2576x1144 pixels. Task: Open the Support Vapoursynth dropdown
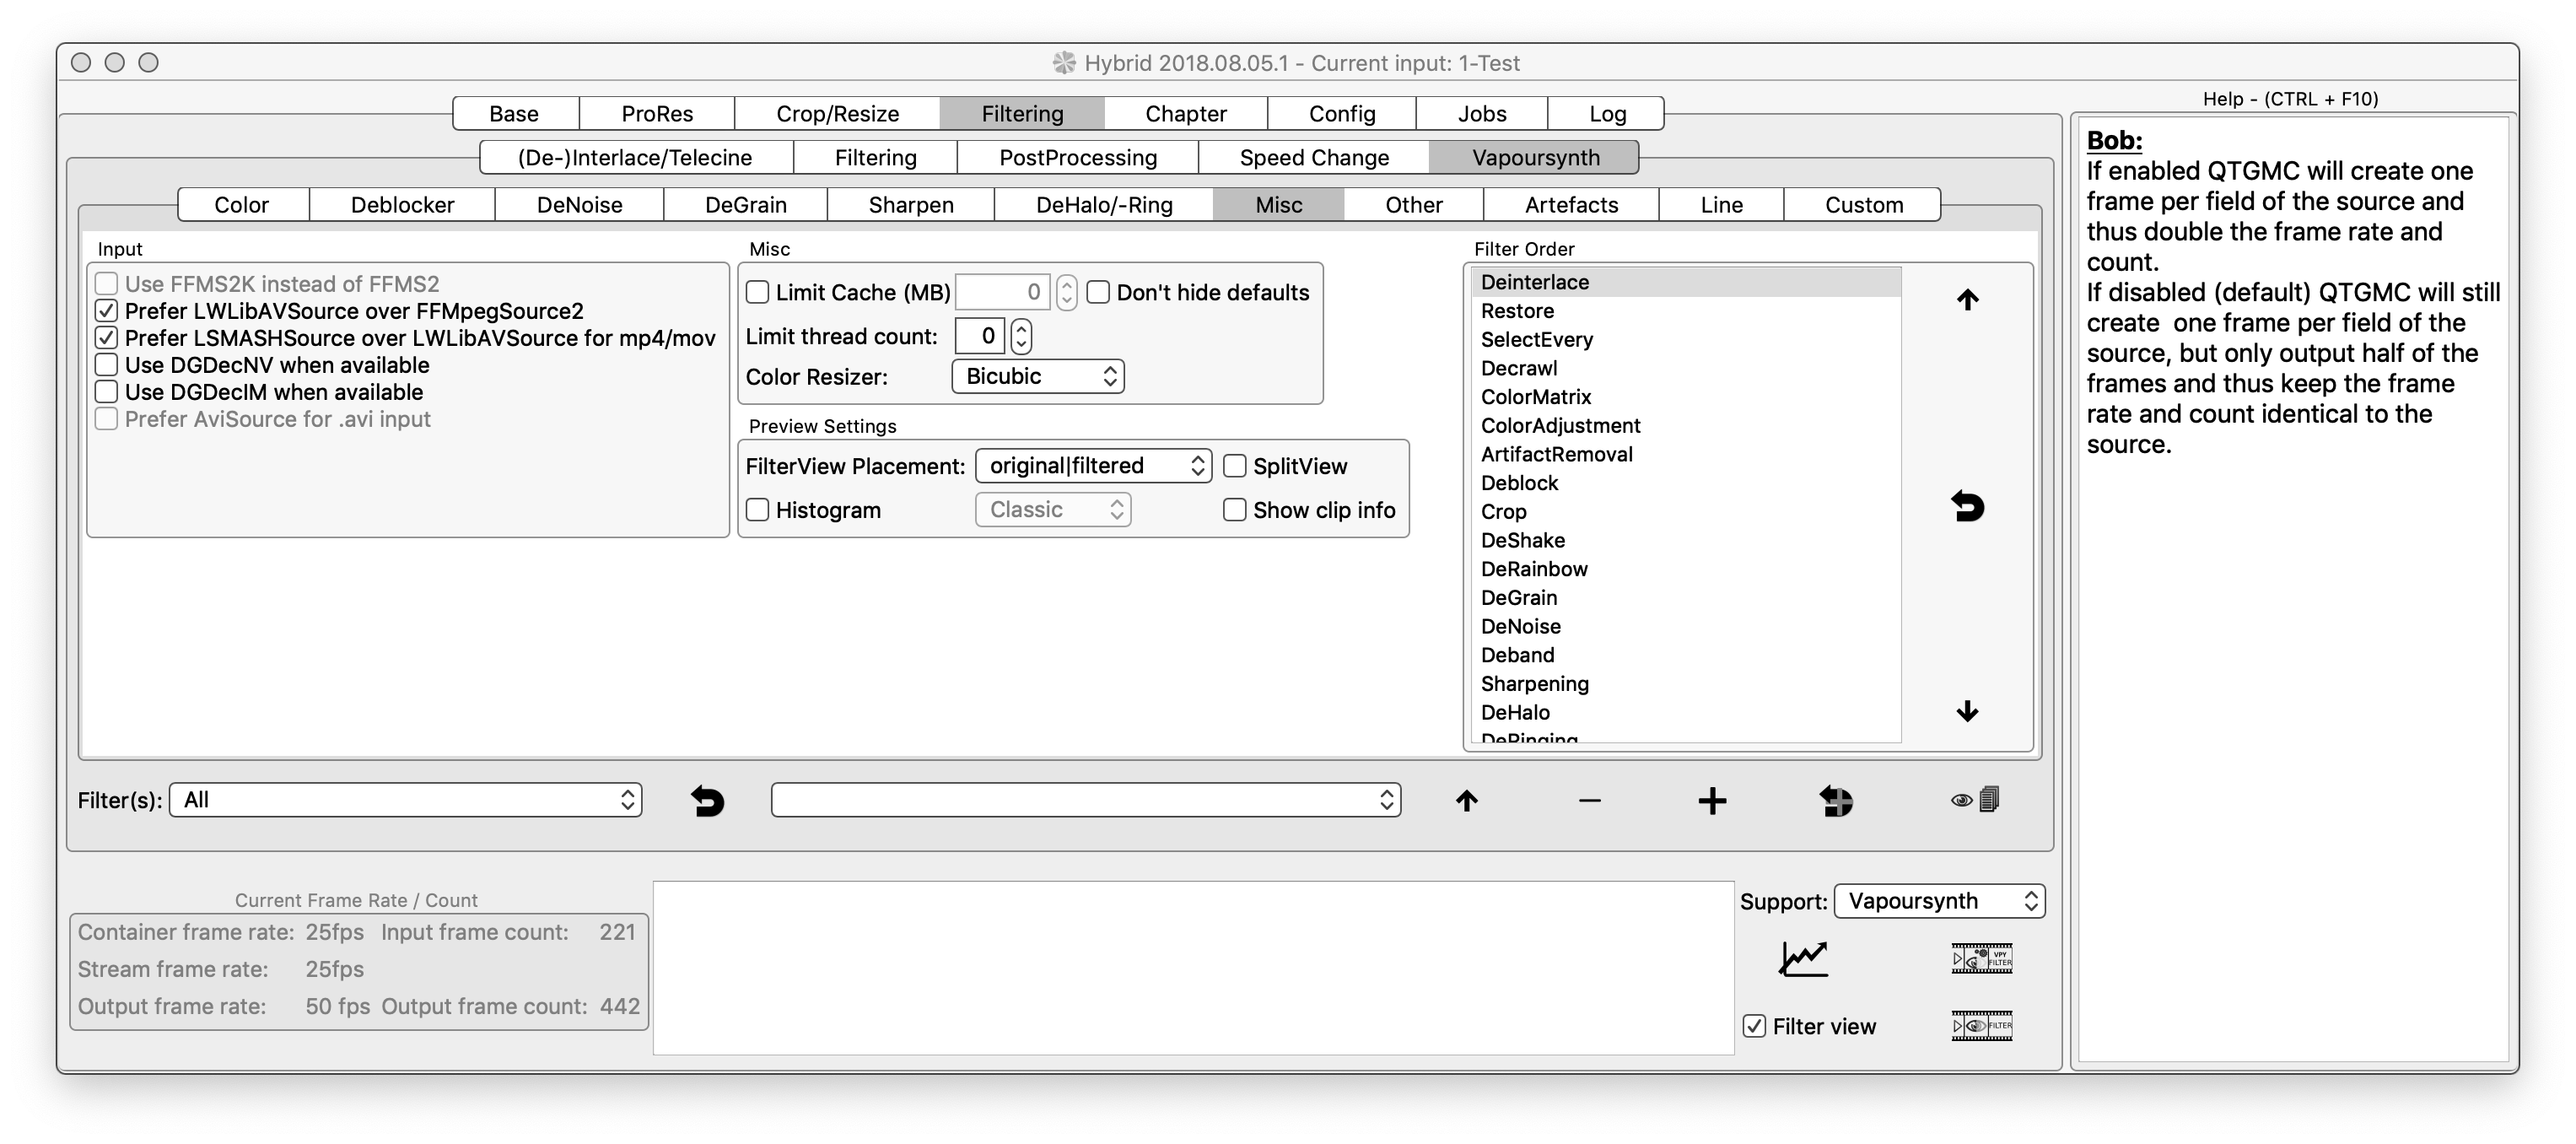1939,901
